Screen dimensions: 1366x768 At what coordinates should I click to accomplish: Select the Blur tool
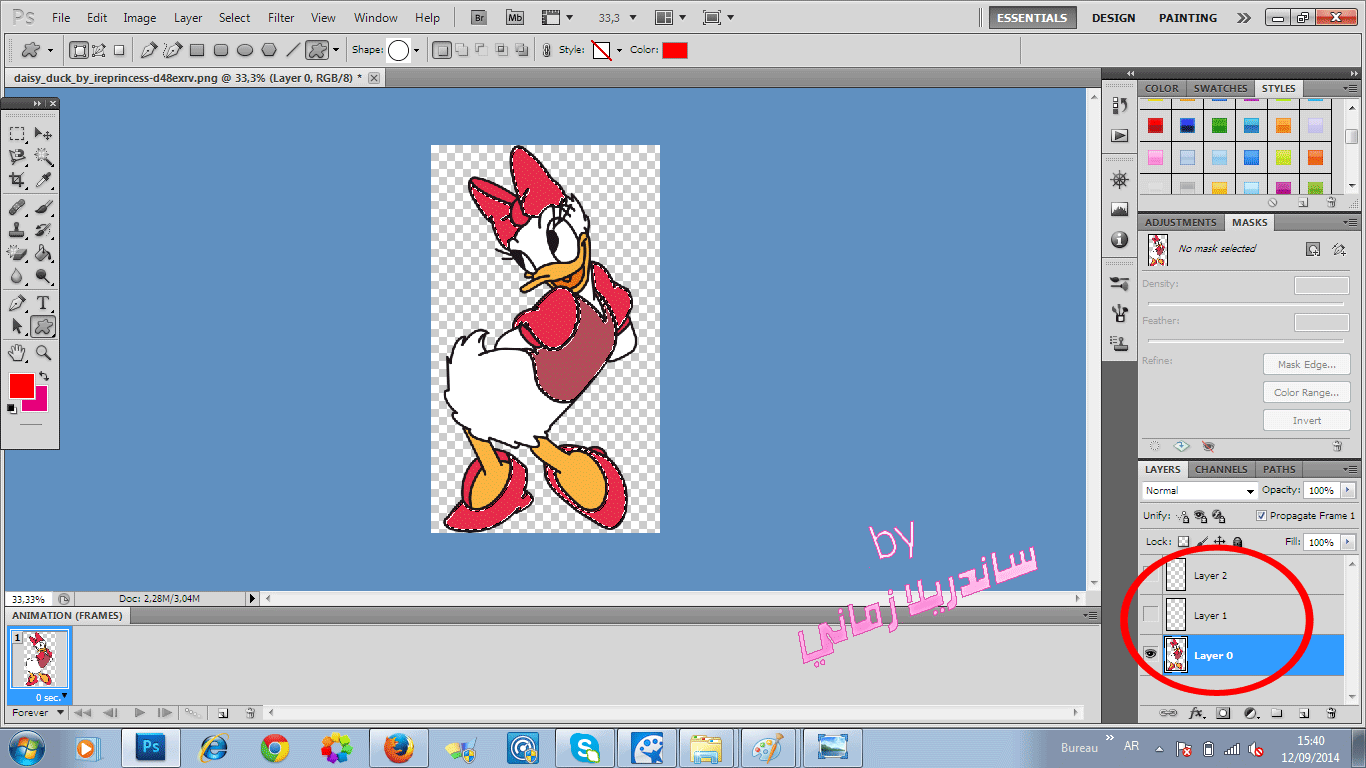[x=17, y=276]
